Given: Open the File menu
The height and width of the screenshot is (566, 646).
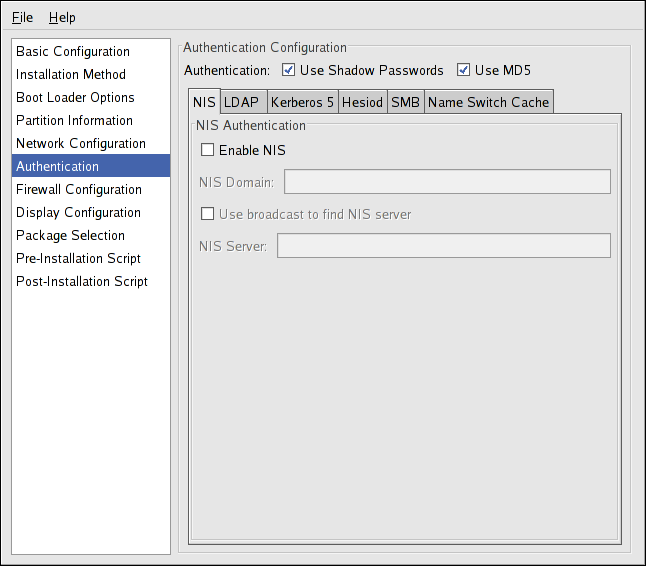Looking at the screenshot, I should [22, 17].
